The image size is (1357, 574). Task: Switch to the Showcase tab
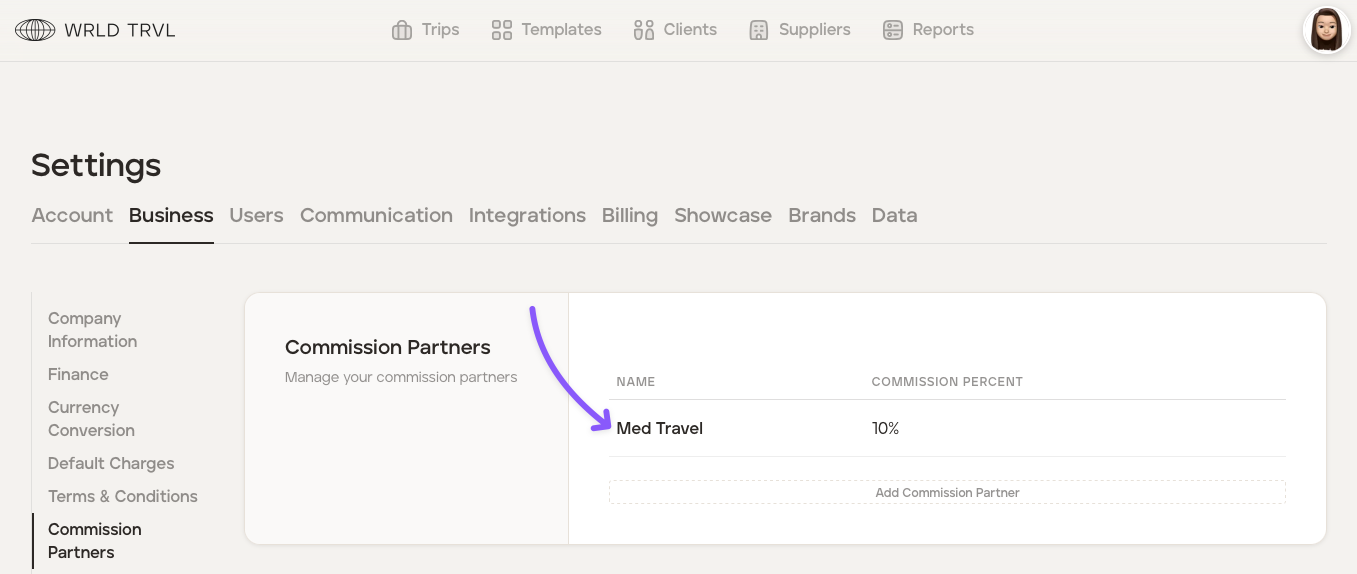pos(723,215)
